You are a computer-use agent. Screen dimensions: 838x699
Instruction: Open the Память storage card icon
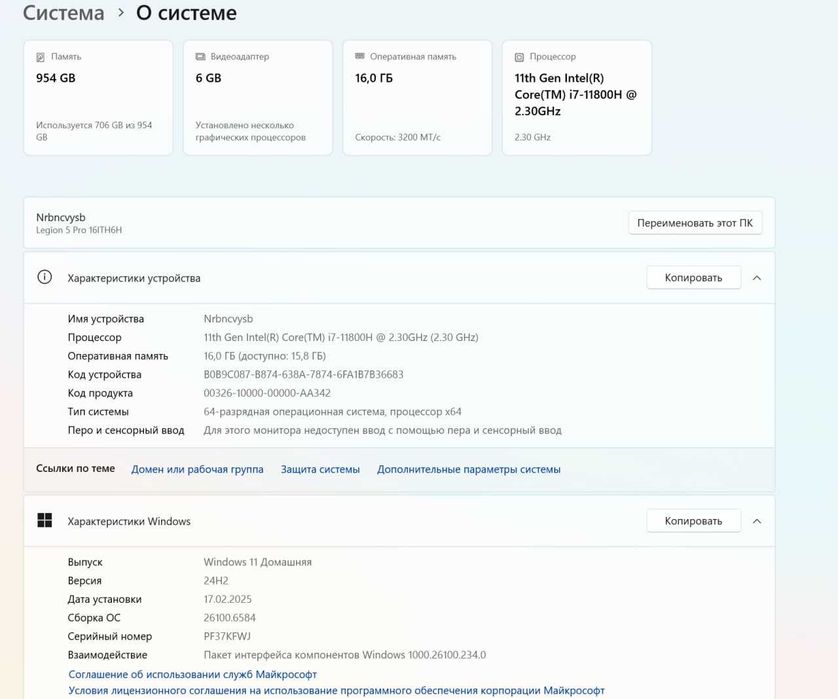point(40,57)
